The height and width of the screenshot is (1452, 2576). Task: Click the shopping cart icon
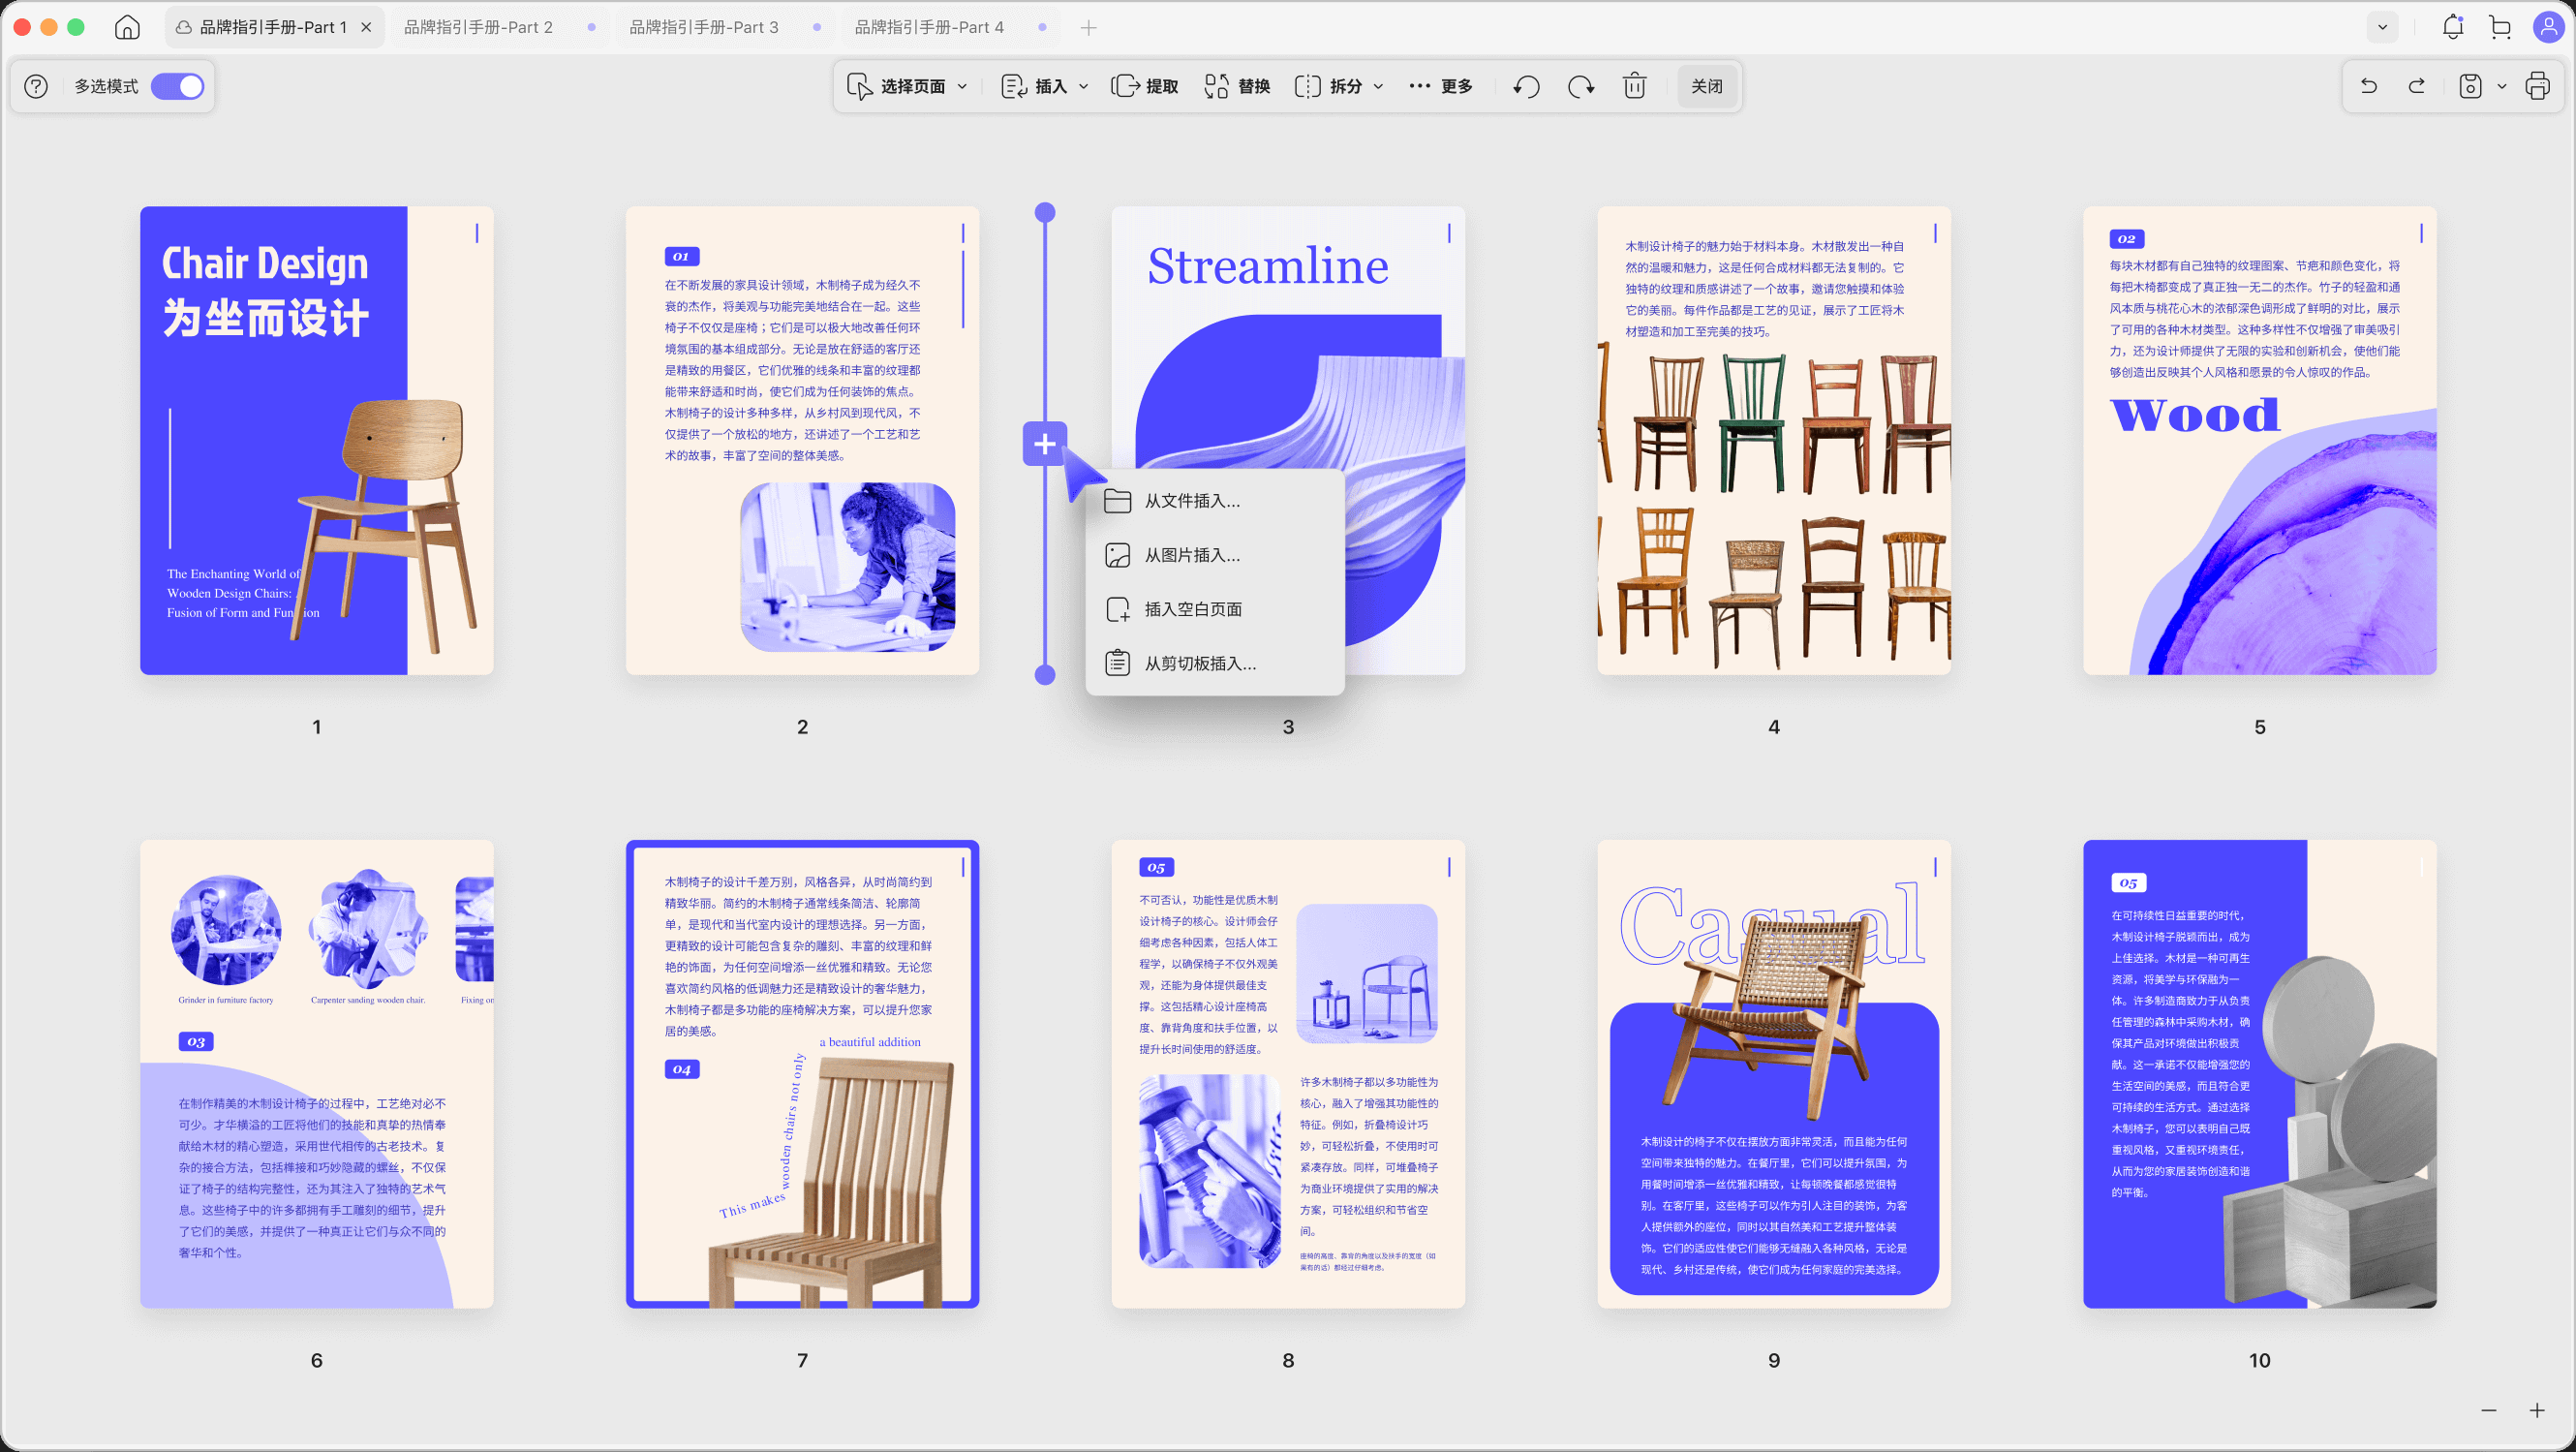(x=2500, y=27)
